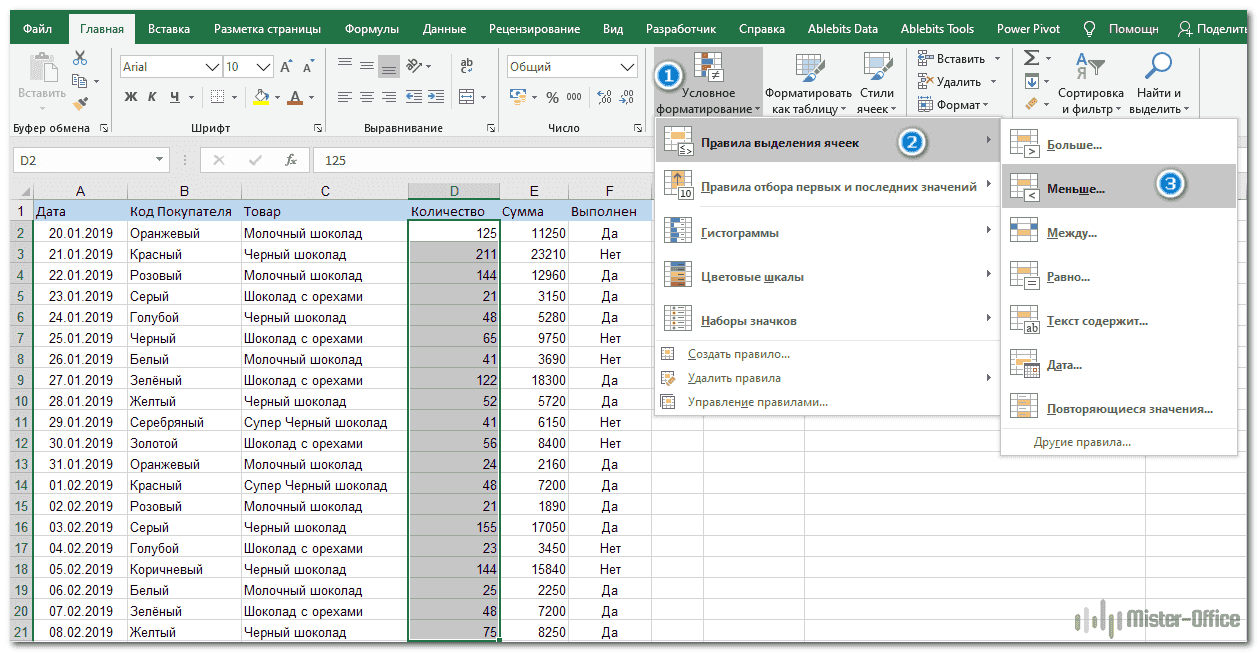This screenshot has width=1258, height=653.
Task: Click the Wrap Text icon
Action: pyautogui.click(x=466, y=66)
